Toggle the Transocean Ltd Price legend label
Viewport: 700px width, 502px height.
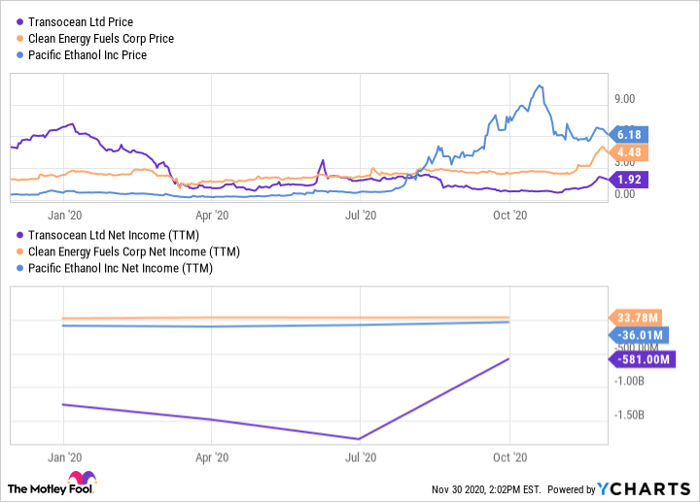(x=82, y=22)
